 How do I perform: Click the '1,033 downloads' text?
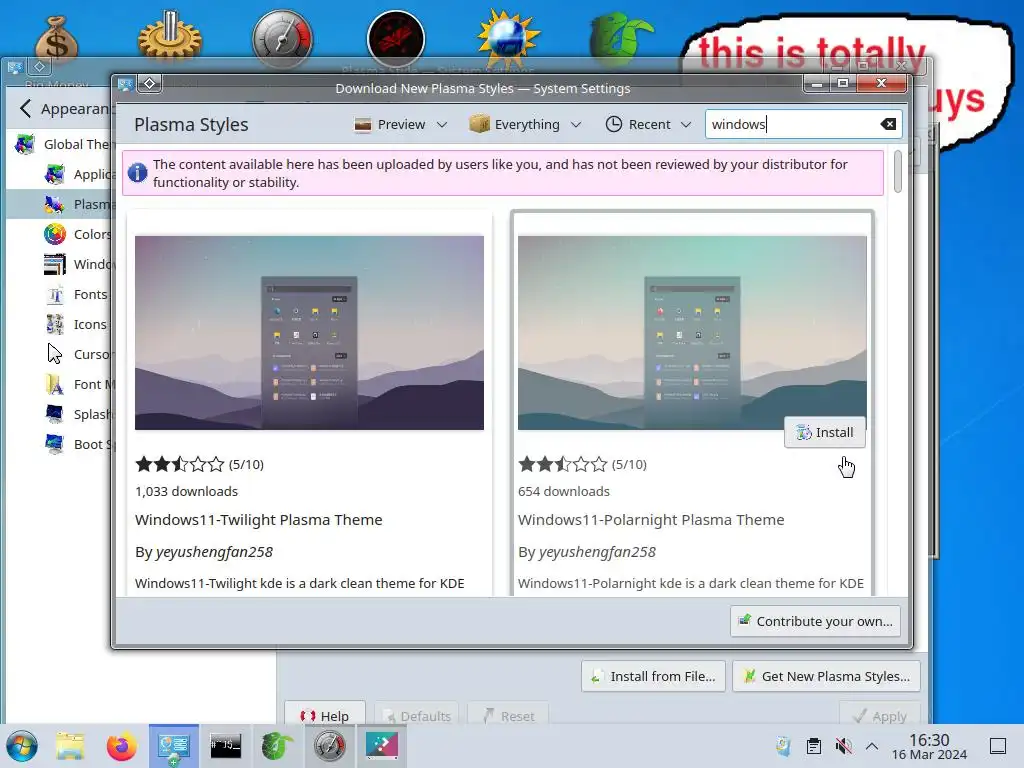(x=187, y=491)
